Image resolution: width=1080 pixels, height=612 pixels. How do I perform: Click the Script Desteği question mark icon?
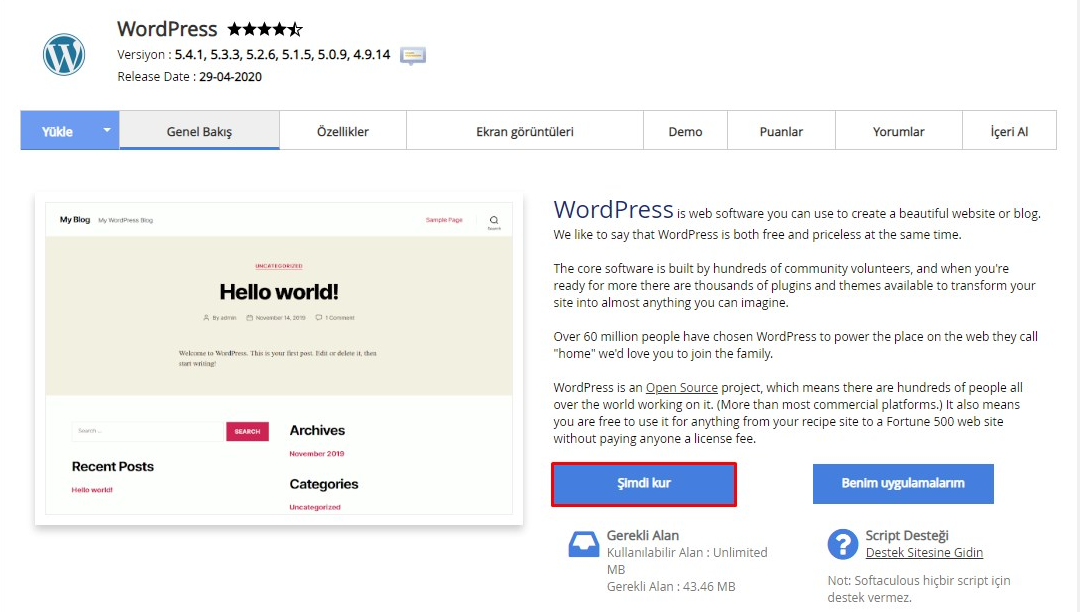842,544
